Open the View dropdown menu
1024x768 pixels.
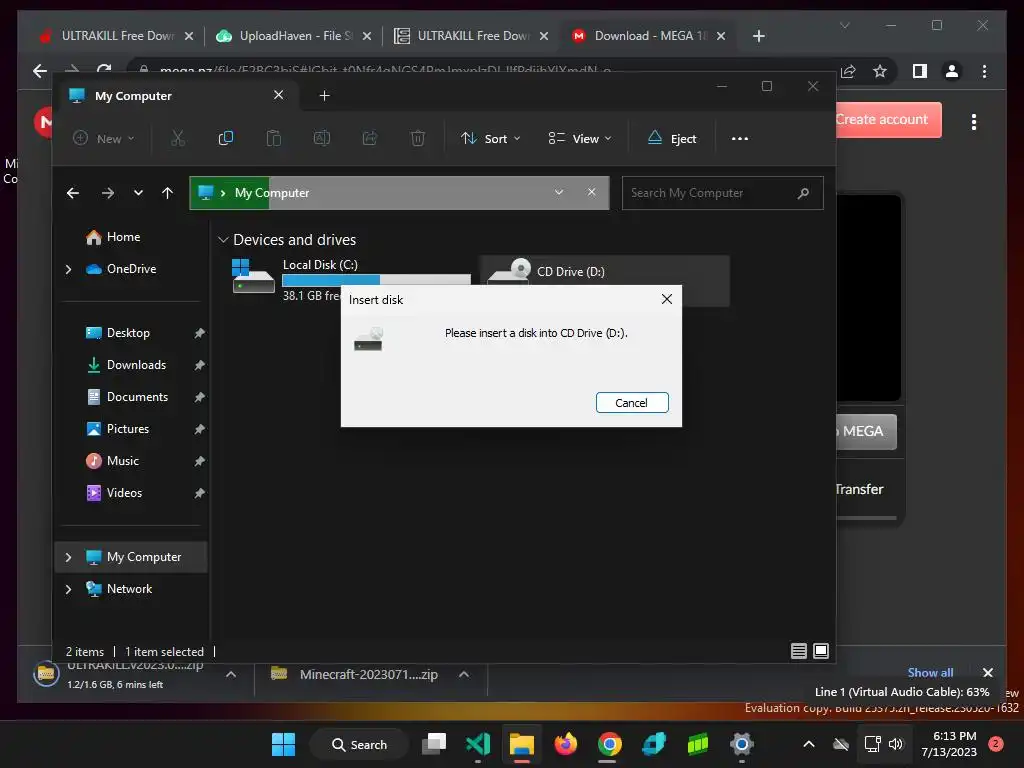(x=580, y=138)
